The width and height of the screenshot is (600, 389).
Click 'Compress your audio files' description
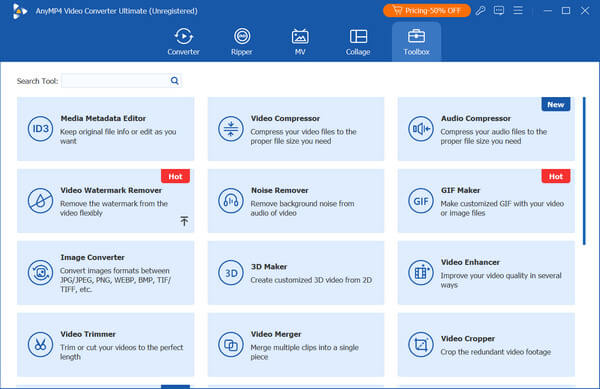pyautogui.click(x=494, y=136)
